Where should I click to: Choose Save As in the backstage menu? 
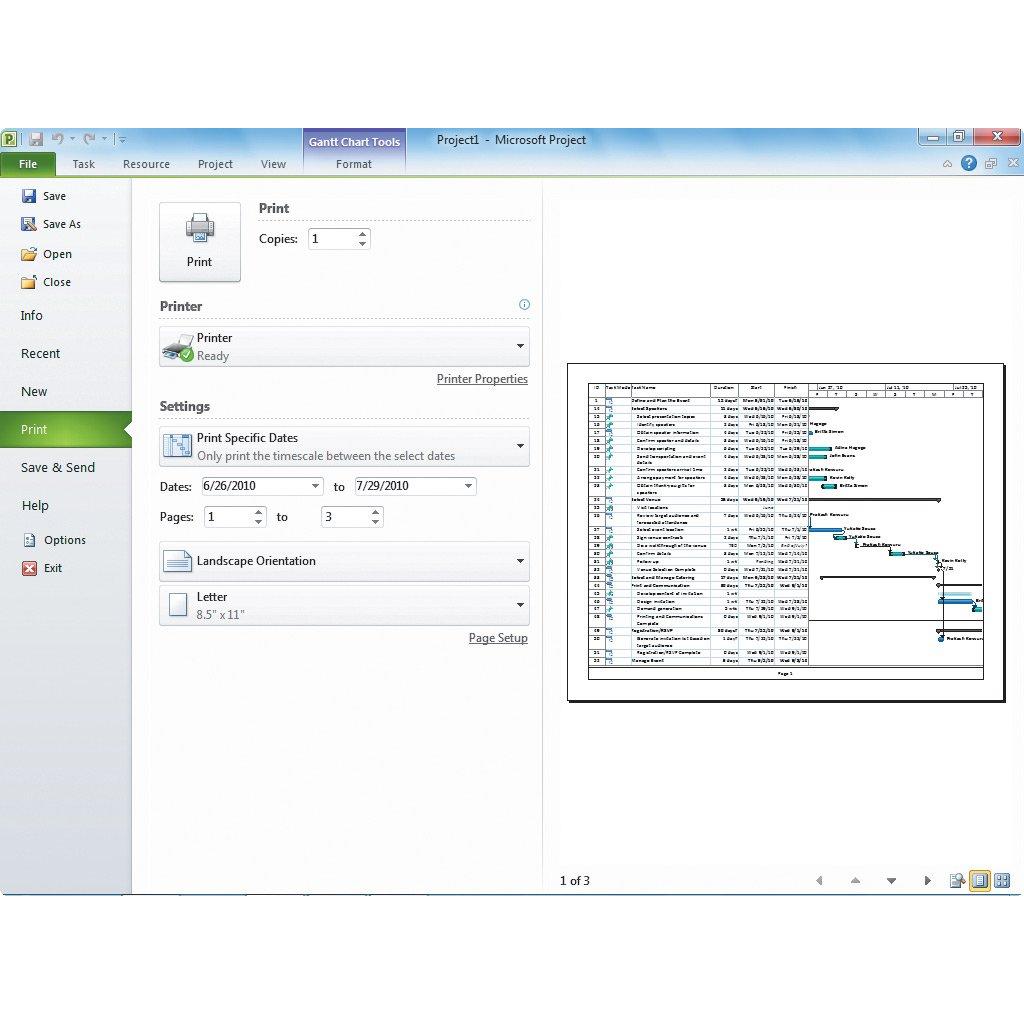pyautogui.click(x=51, y=224)
